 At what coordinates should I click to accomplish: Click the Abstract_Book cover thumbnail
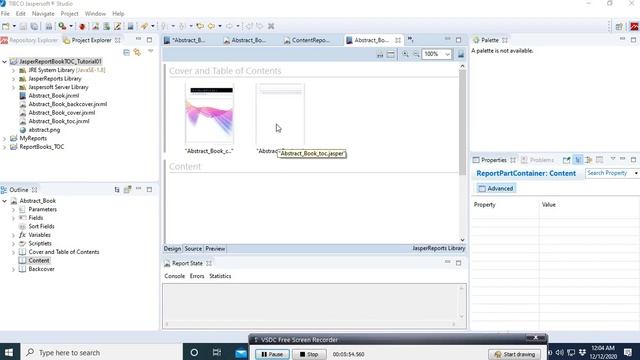pos(209,114)
